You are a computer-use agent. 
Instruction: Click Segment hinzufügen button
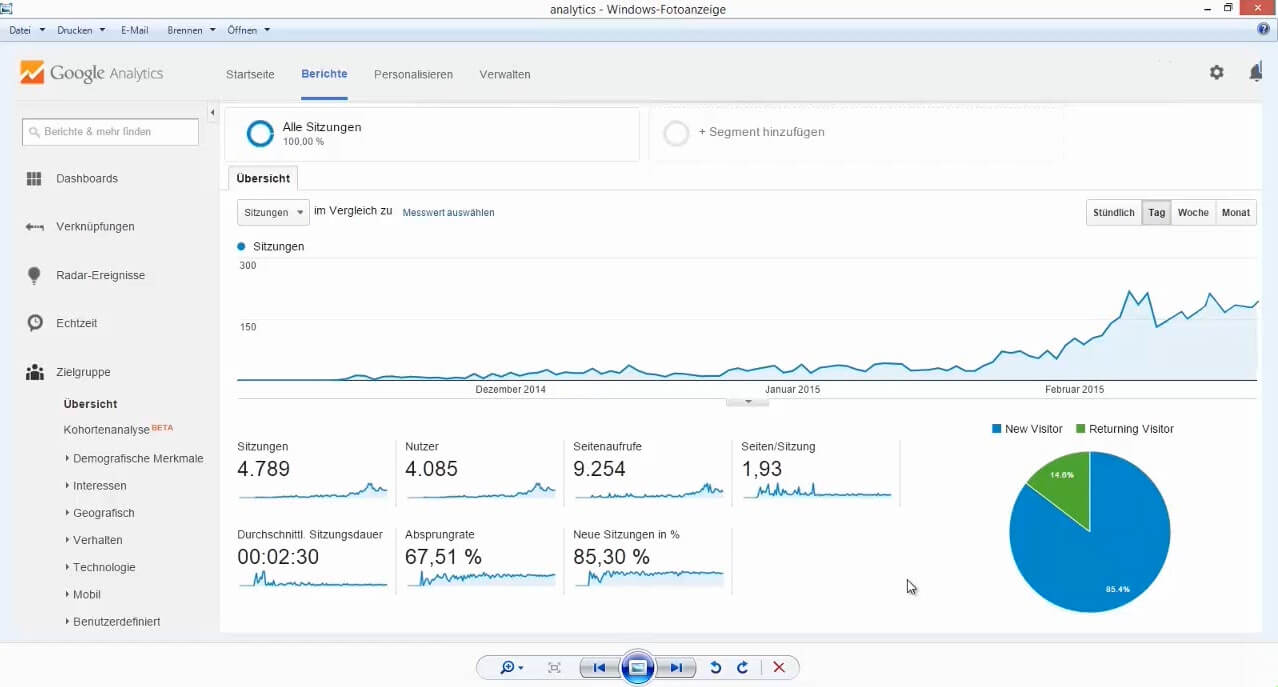pyautogui.click(x=761, y=132)
